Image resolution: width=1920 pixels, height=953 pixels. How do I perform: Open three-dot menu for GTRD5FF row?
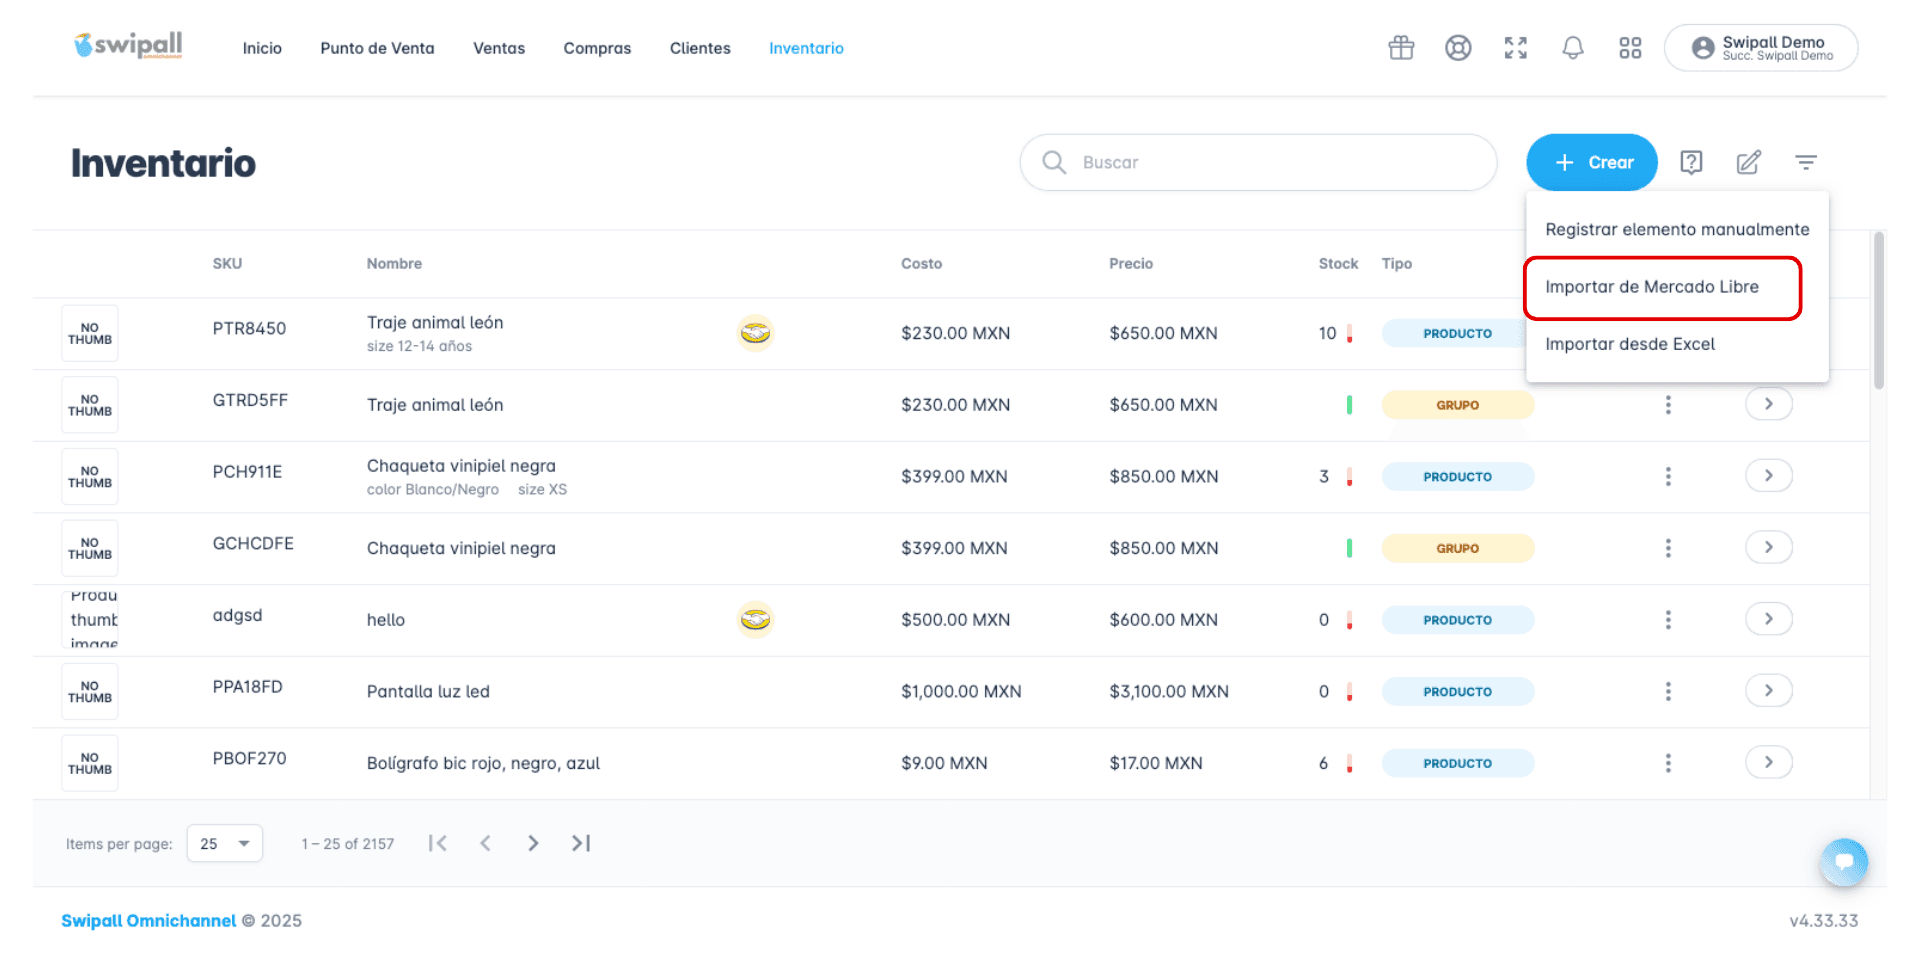(x=1668, y=405)
